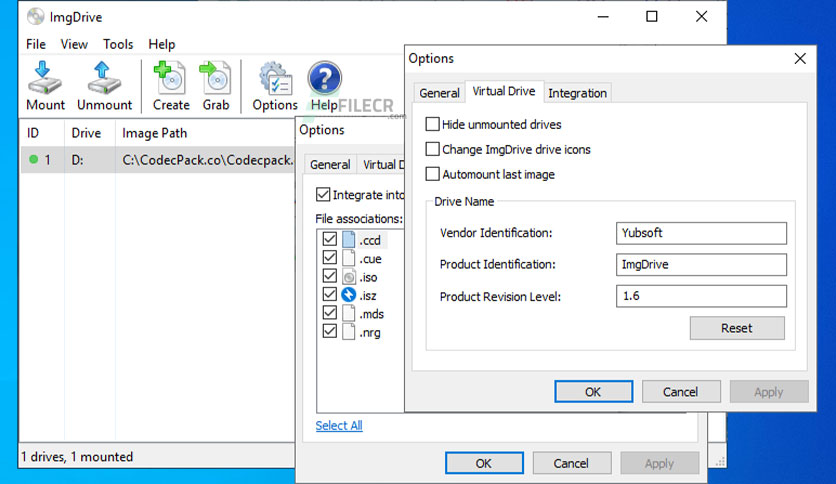Click the C:\CodecPack.co image path cell
The image size is (836, 484).
tap(205, 160)
